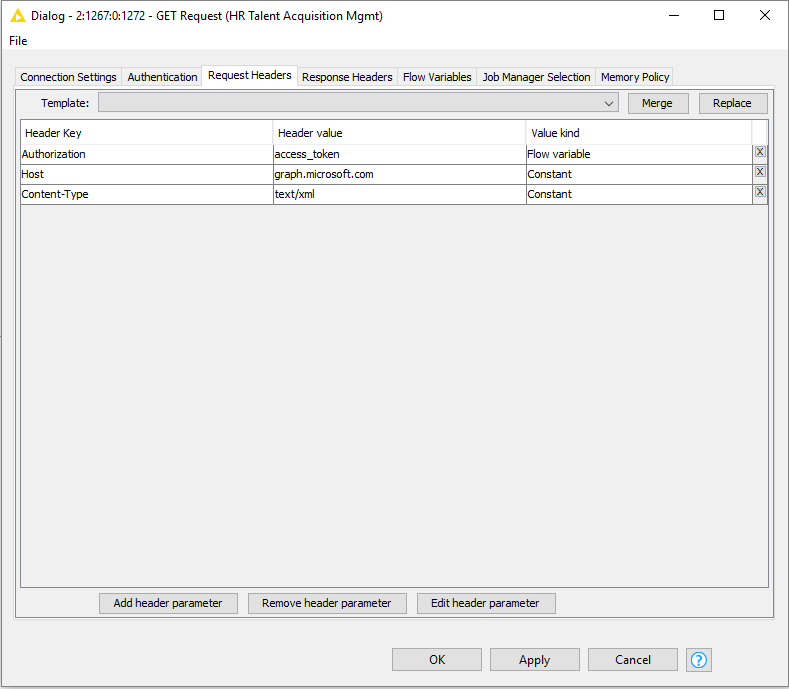Click the Apply button

(x=534, y=659)
